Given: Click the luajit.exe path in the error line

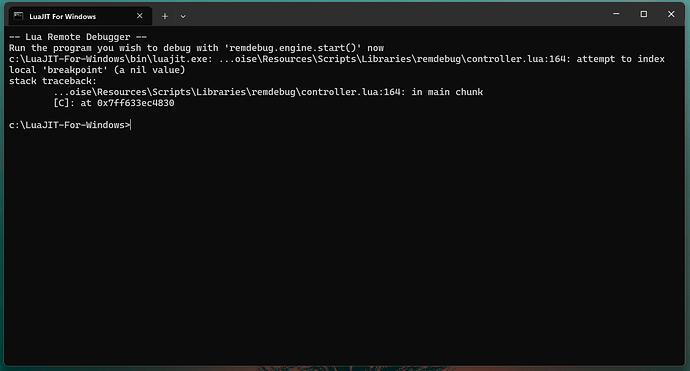Looking at the screenshot, I should coord(110,59).
